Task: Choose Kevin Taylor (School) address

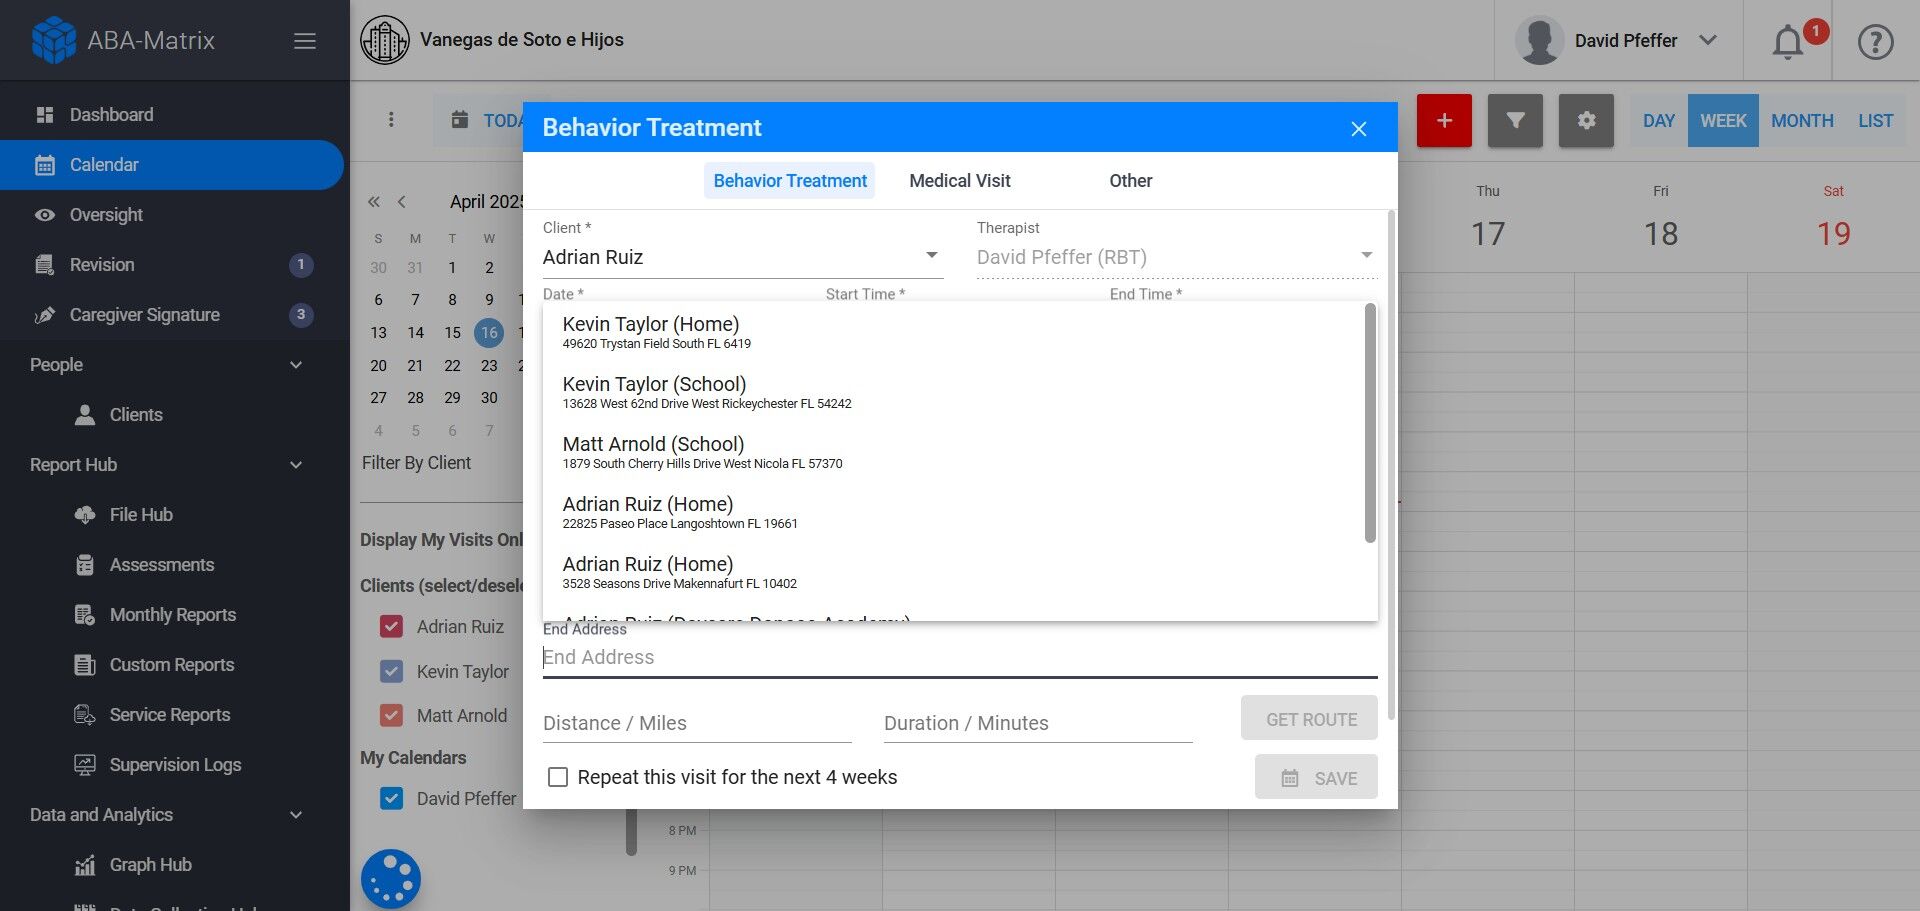Action: tap(954, 392)
